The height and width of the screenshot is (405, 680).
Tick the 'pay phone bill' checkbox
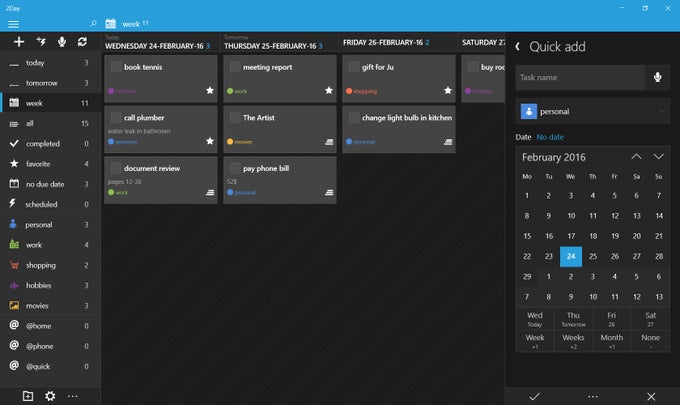tap(234, 168)
